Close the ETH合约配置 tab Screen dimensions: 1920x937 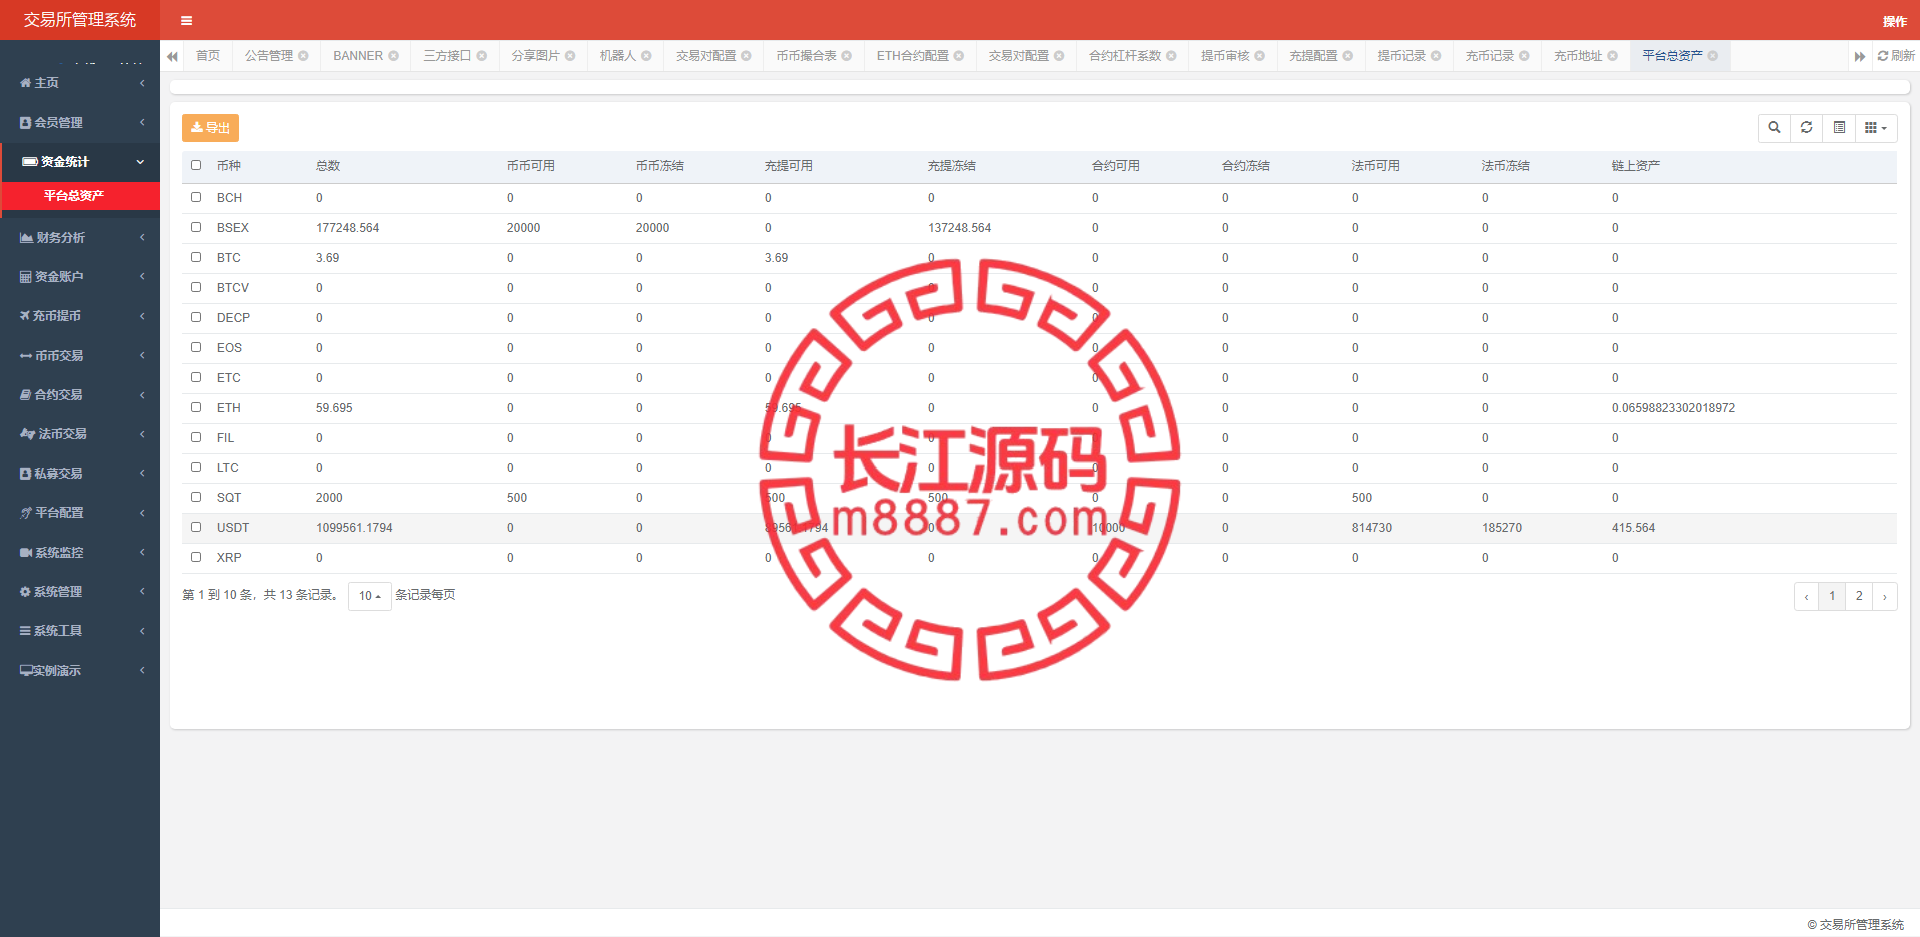958,56
